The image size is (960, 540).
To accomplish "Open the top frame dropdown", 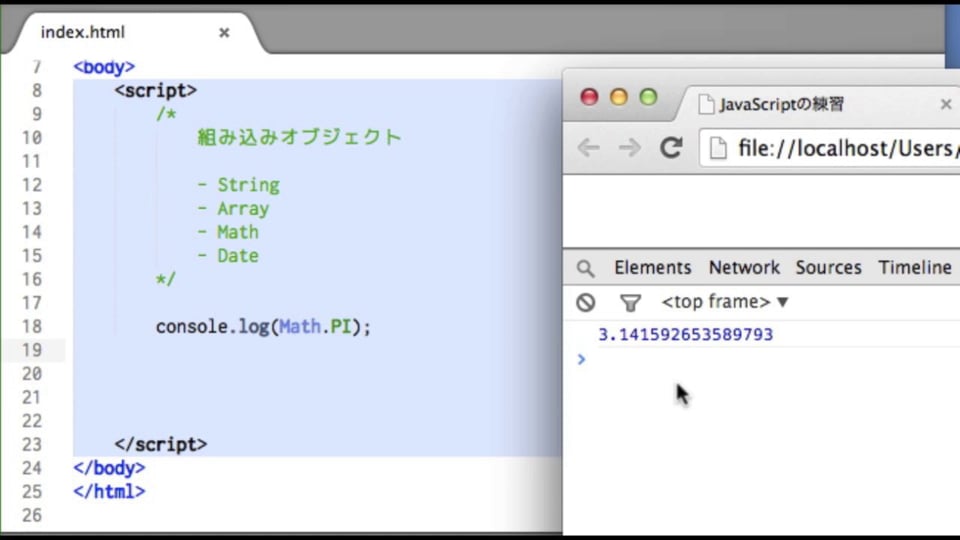I will 724,302.
